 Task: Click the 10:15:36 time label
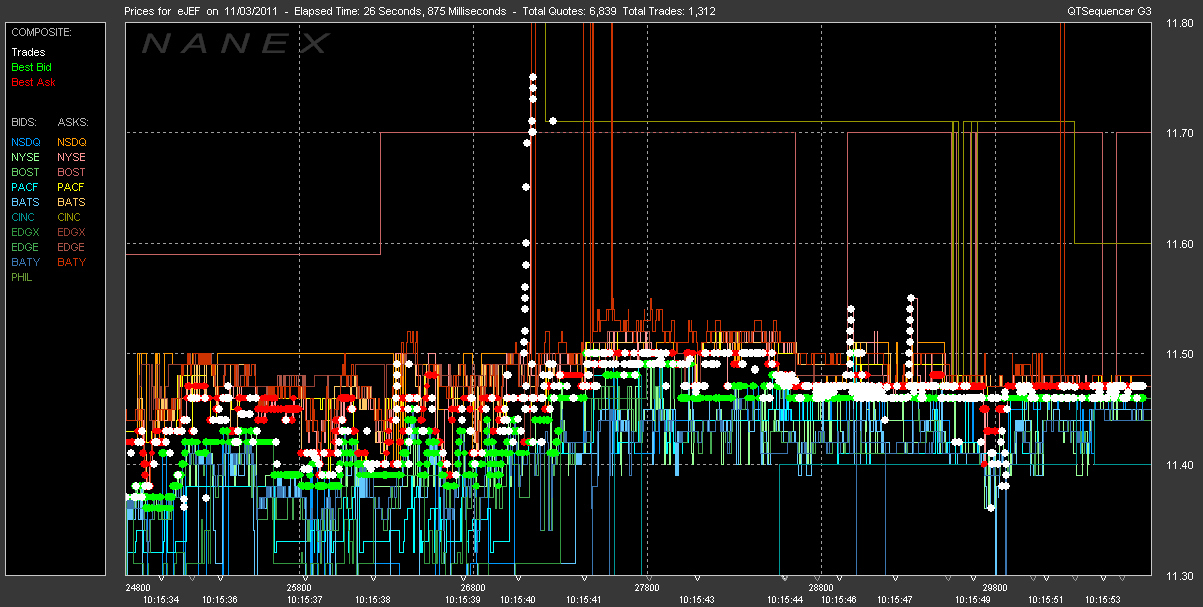pos(219,600)
